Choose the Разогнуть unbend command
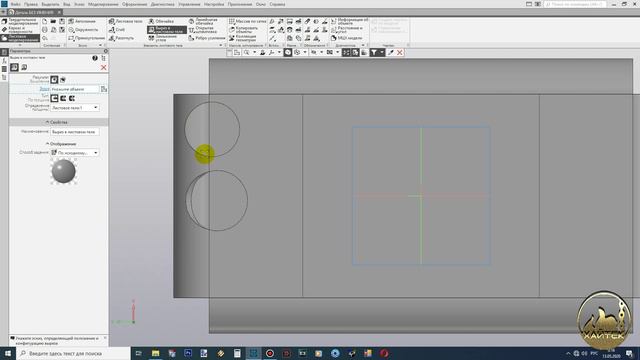The image size is (640, 360). point(121,38)
